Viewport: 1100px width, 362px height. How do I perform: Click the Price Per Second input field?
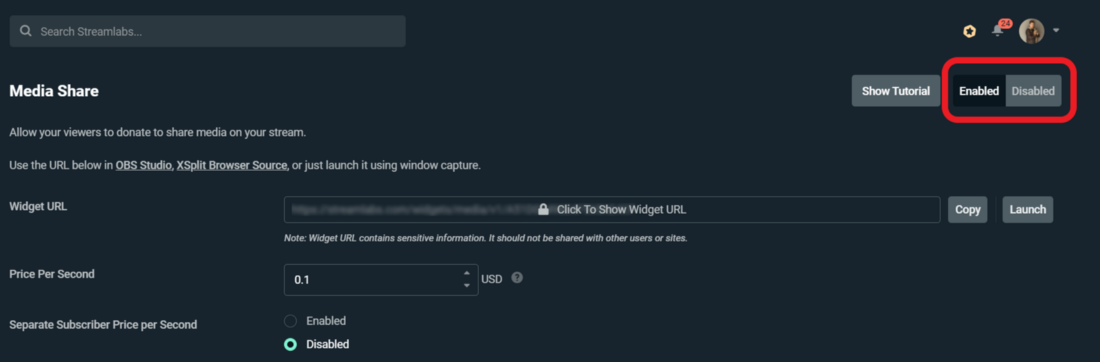(381, 279)
